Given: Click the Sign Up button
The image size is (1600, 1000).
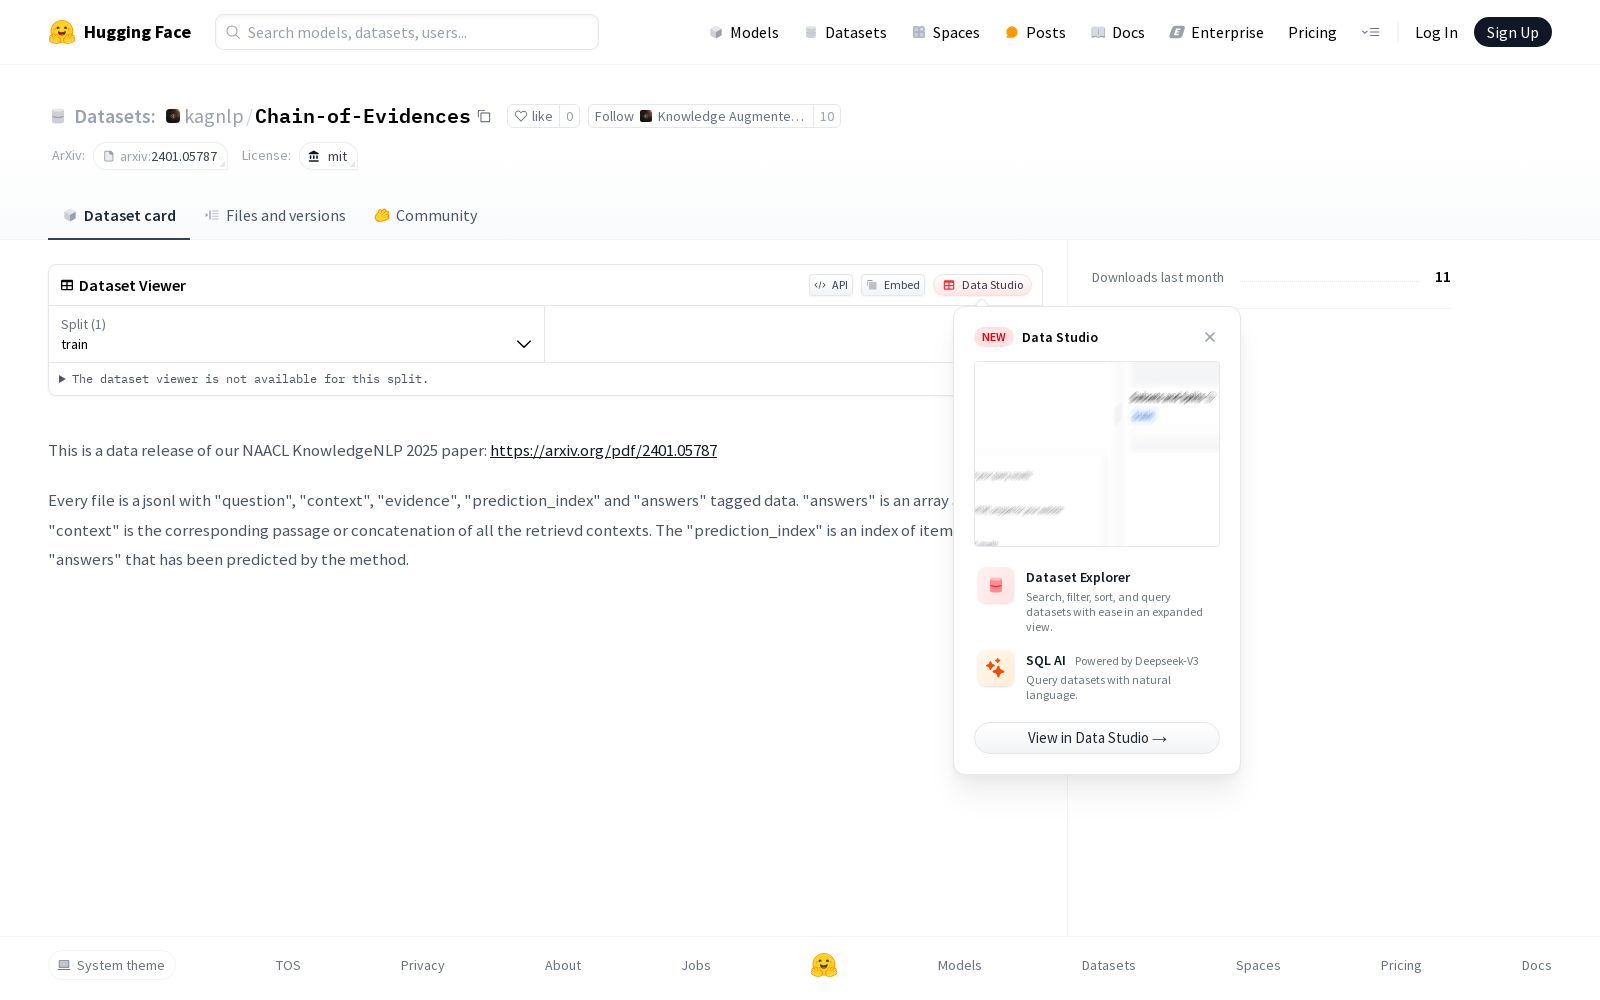Looking at the screenshot, I should coord(1513,32).
